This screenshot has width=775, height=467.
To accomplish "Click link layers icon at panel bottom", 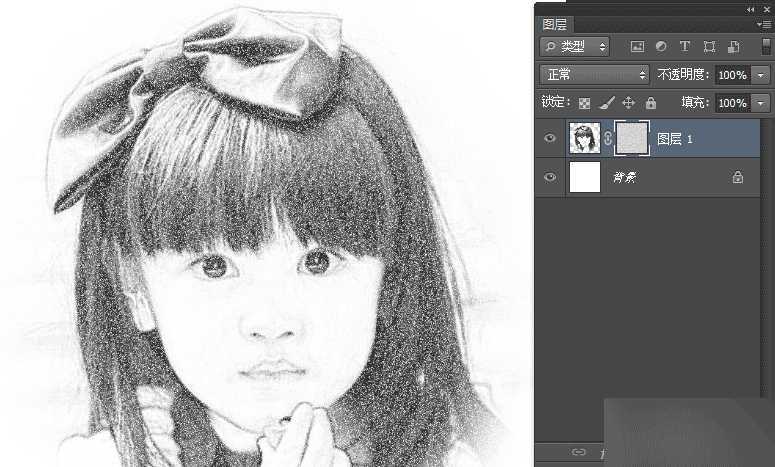I will pyautogui.click(x=578, y=452).
